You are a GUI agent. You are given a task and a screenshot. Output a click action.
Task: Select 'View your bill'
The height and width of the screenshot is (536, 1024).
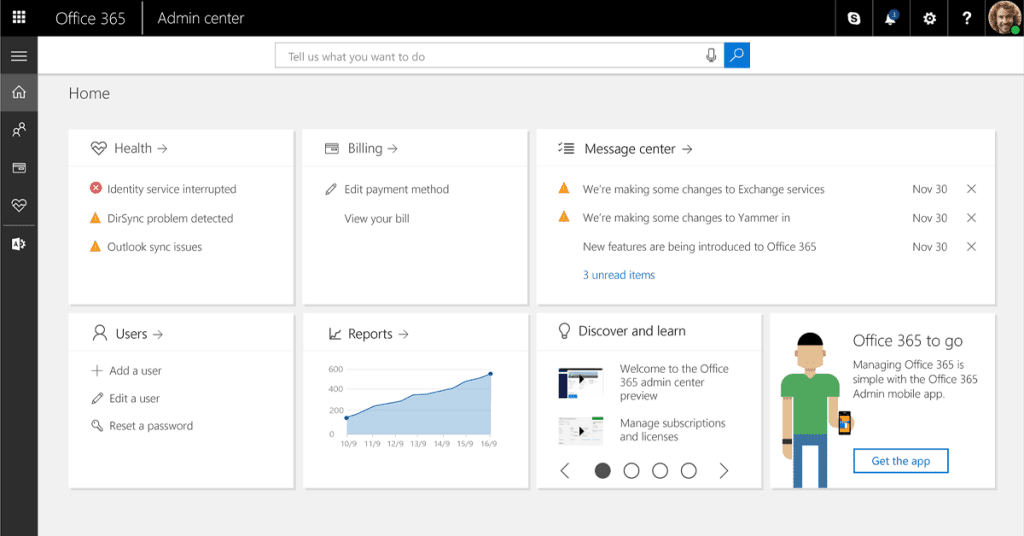(377, 219)
